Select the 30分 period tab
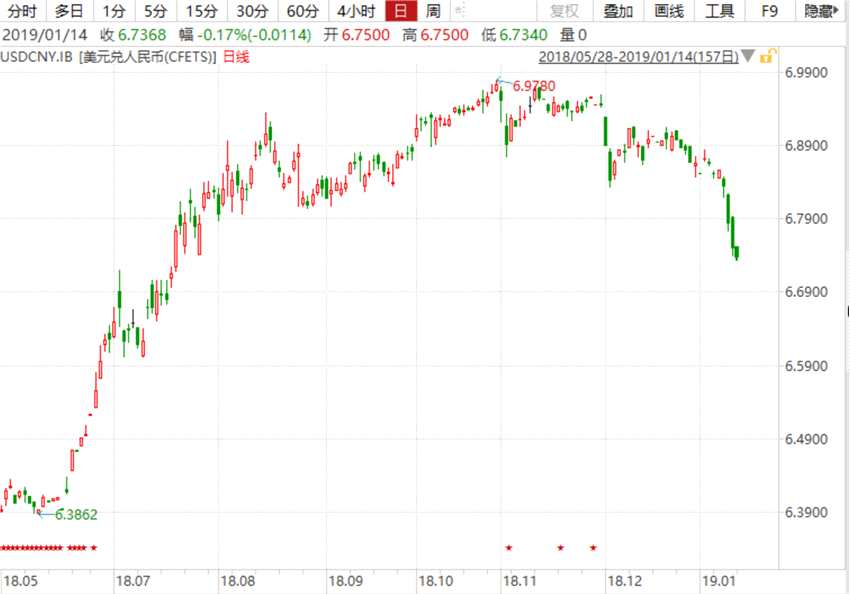Image resolution: width=850 pixels, height=594 pixels. [252, 11]
